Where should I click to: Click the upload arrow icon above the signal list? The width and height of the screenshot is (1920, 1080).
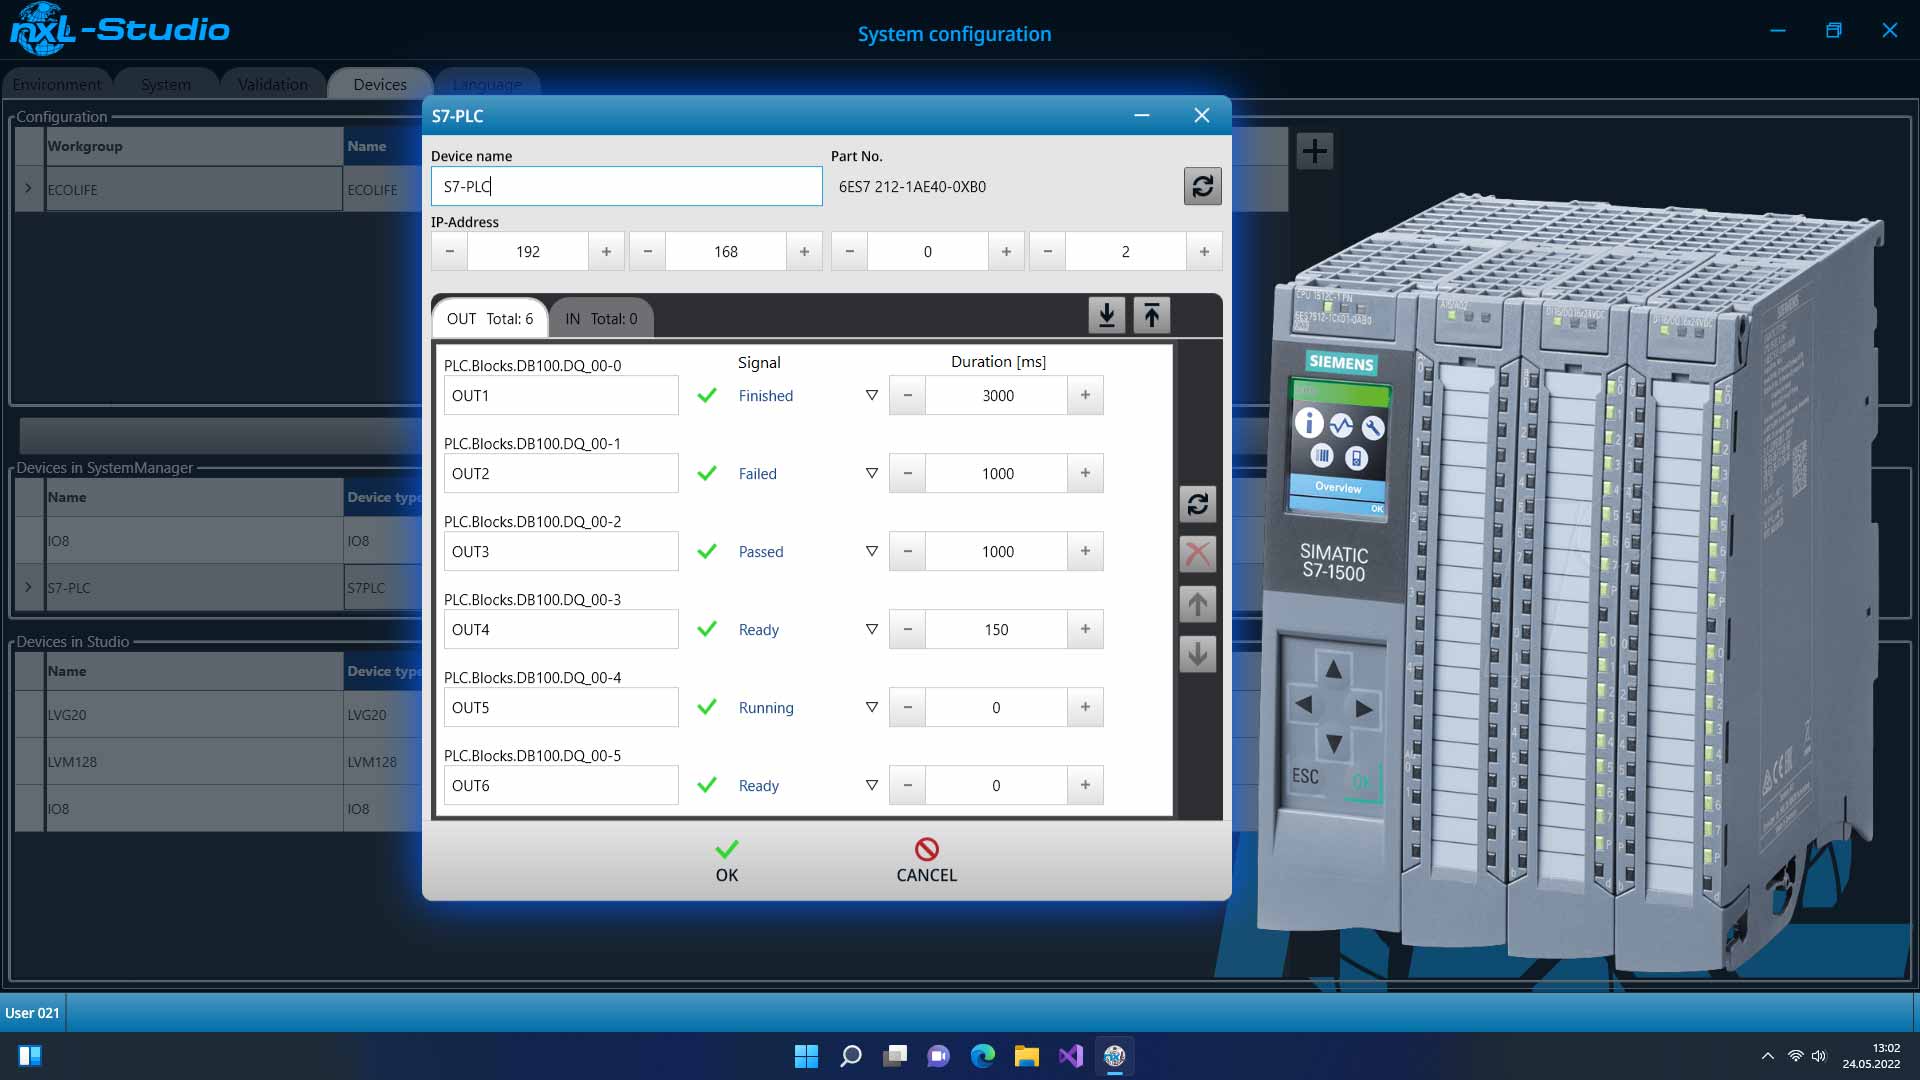coord(1152,316)
